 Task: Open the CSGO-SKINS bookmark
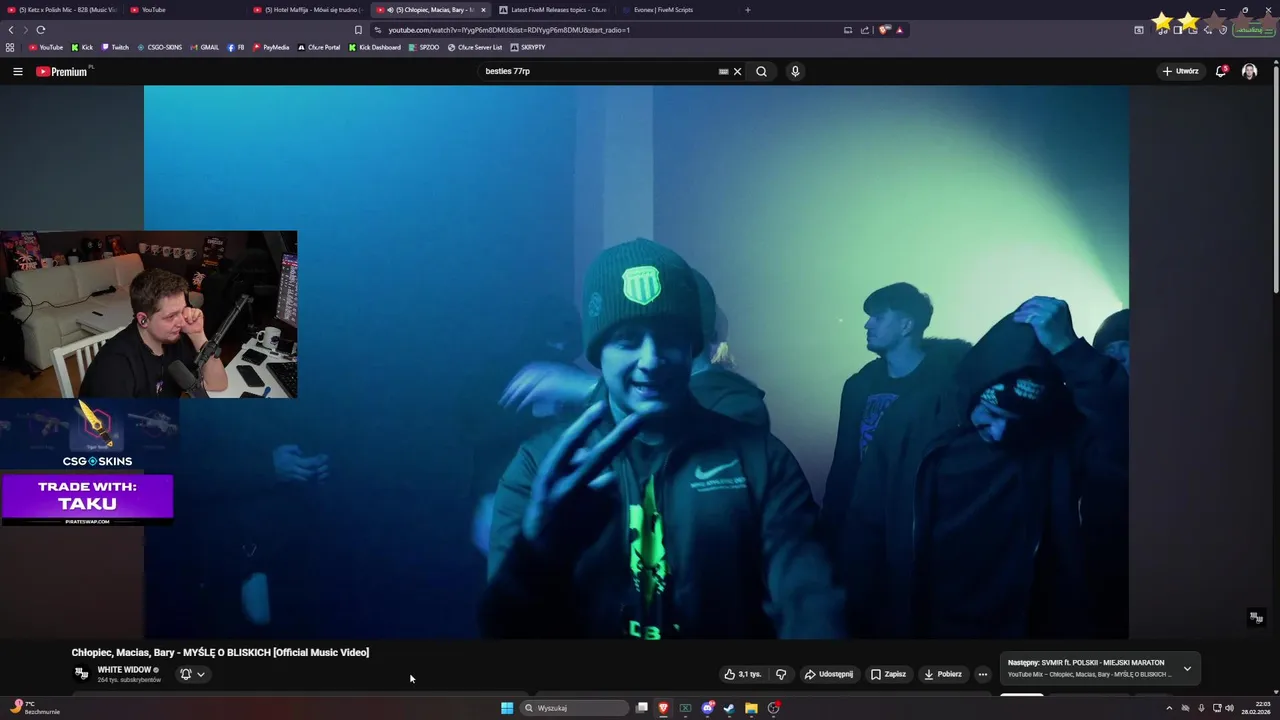tap(160, 47)
